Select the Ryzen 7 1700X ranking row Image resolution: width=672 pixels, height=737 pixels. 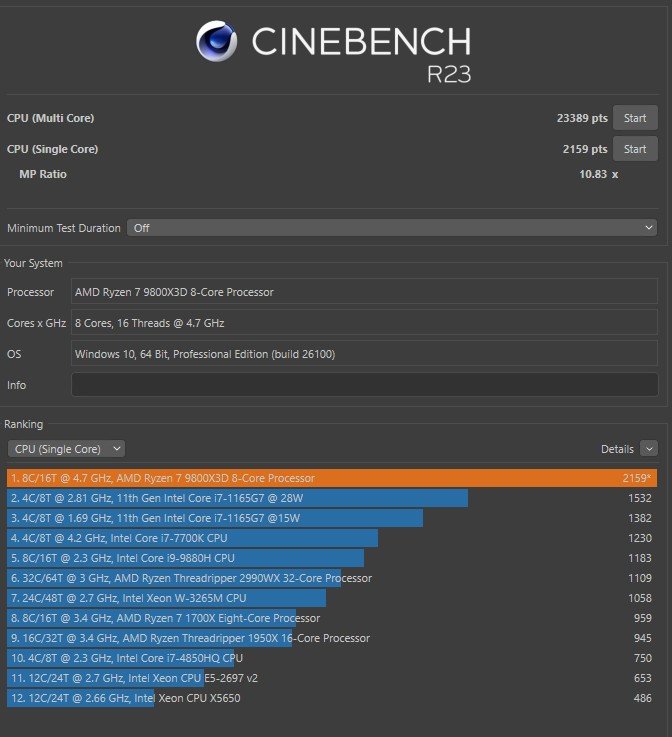pyautogui.click(x=332, y=618)
